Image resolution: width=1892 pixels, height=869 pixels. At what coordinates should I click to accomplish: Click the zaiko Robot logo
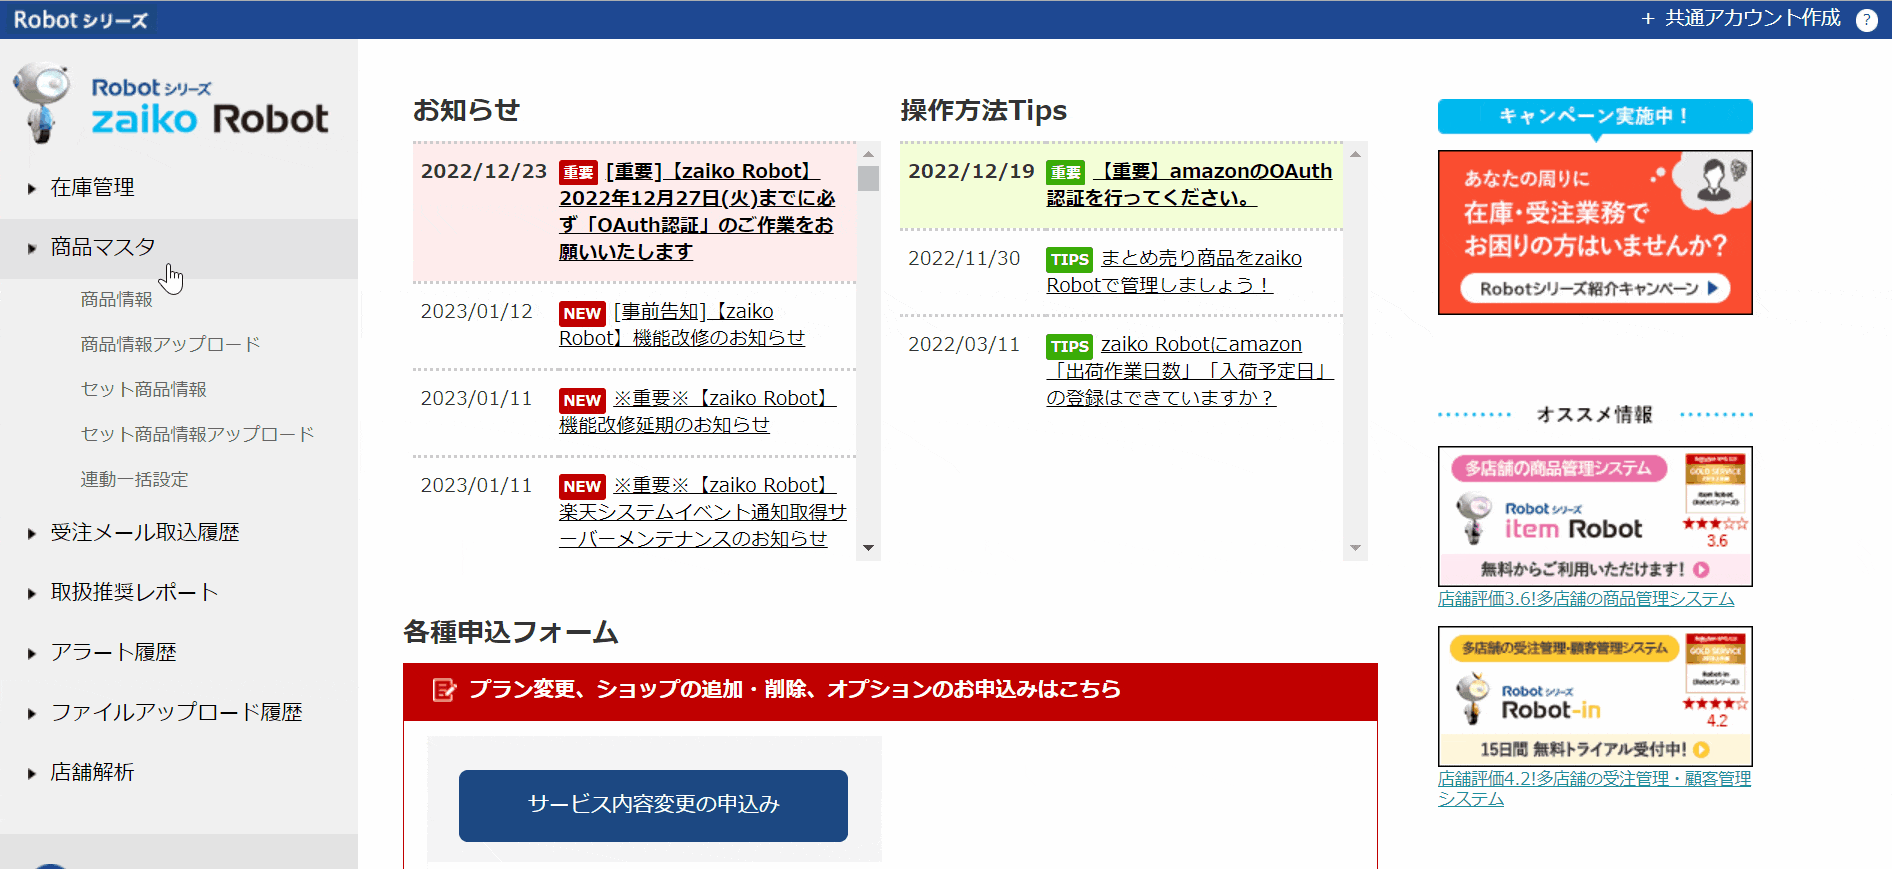(171, 104)
